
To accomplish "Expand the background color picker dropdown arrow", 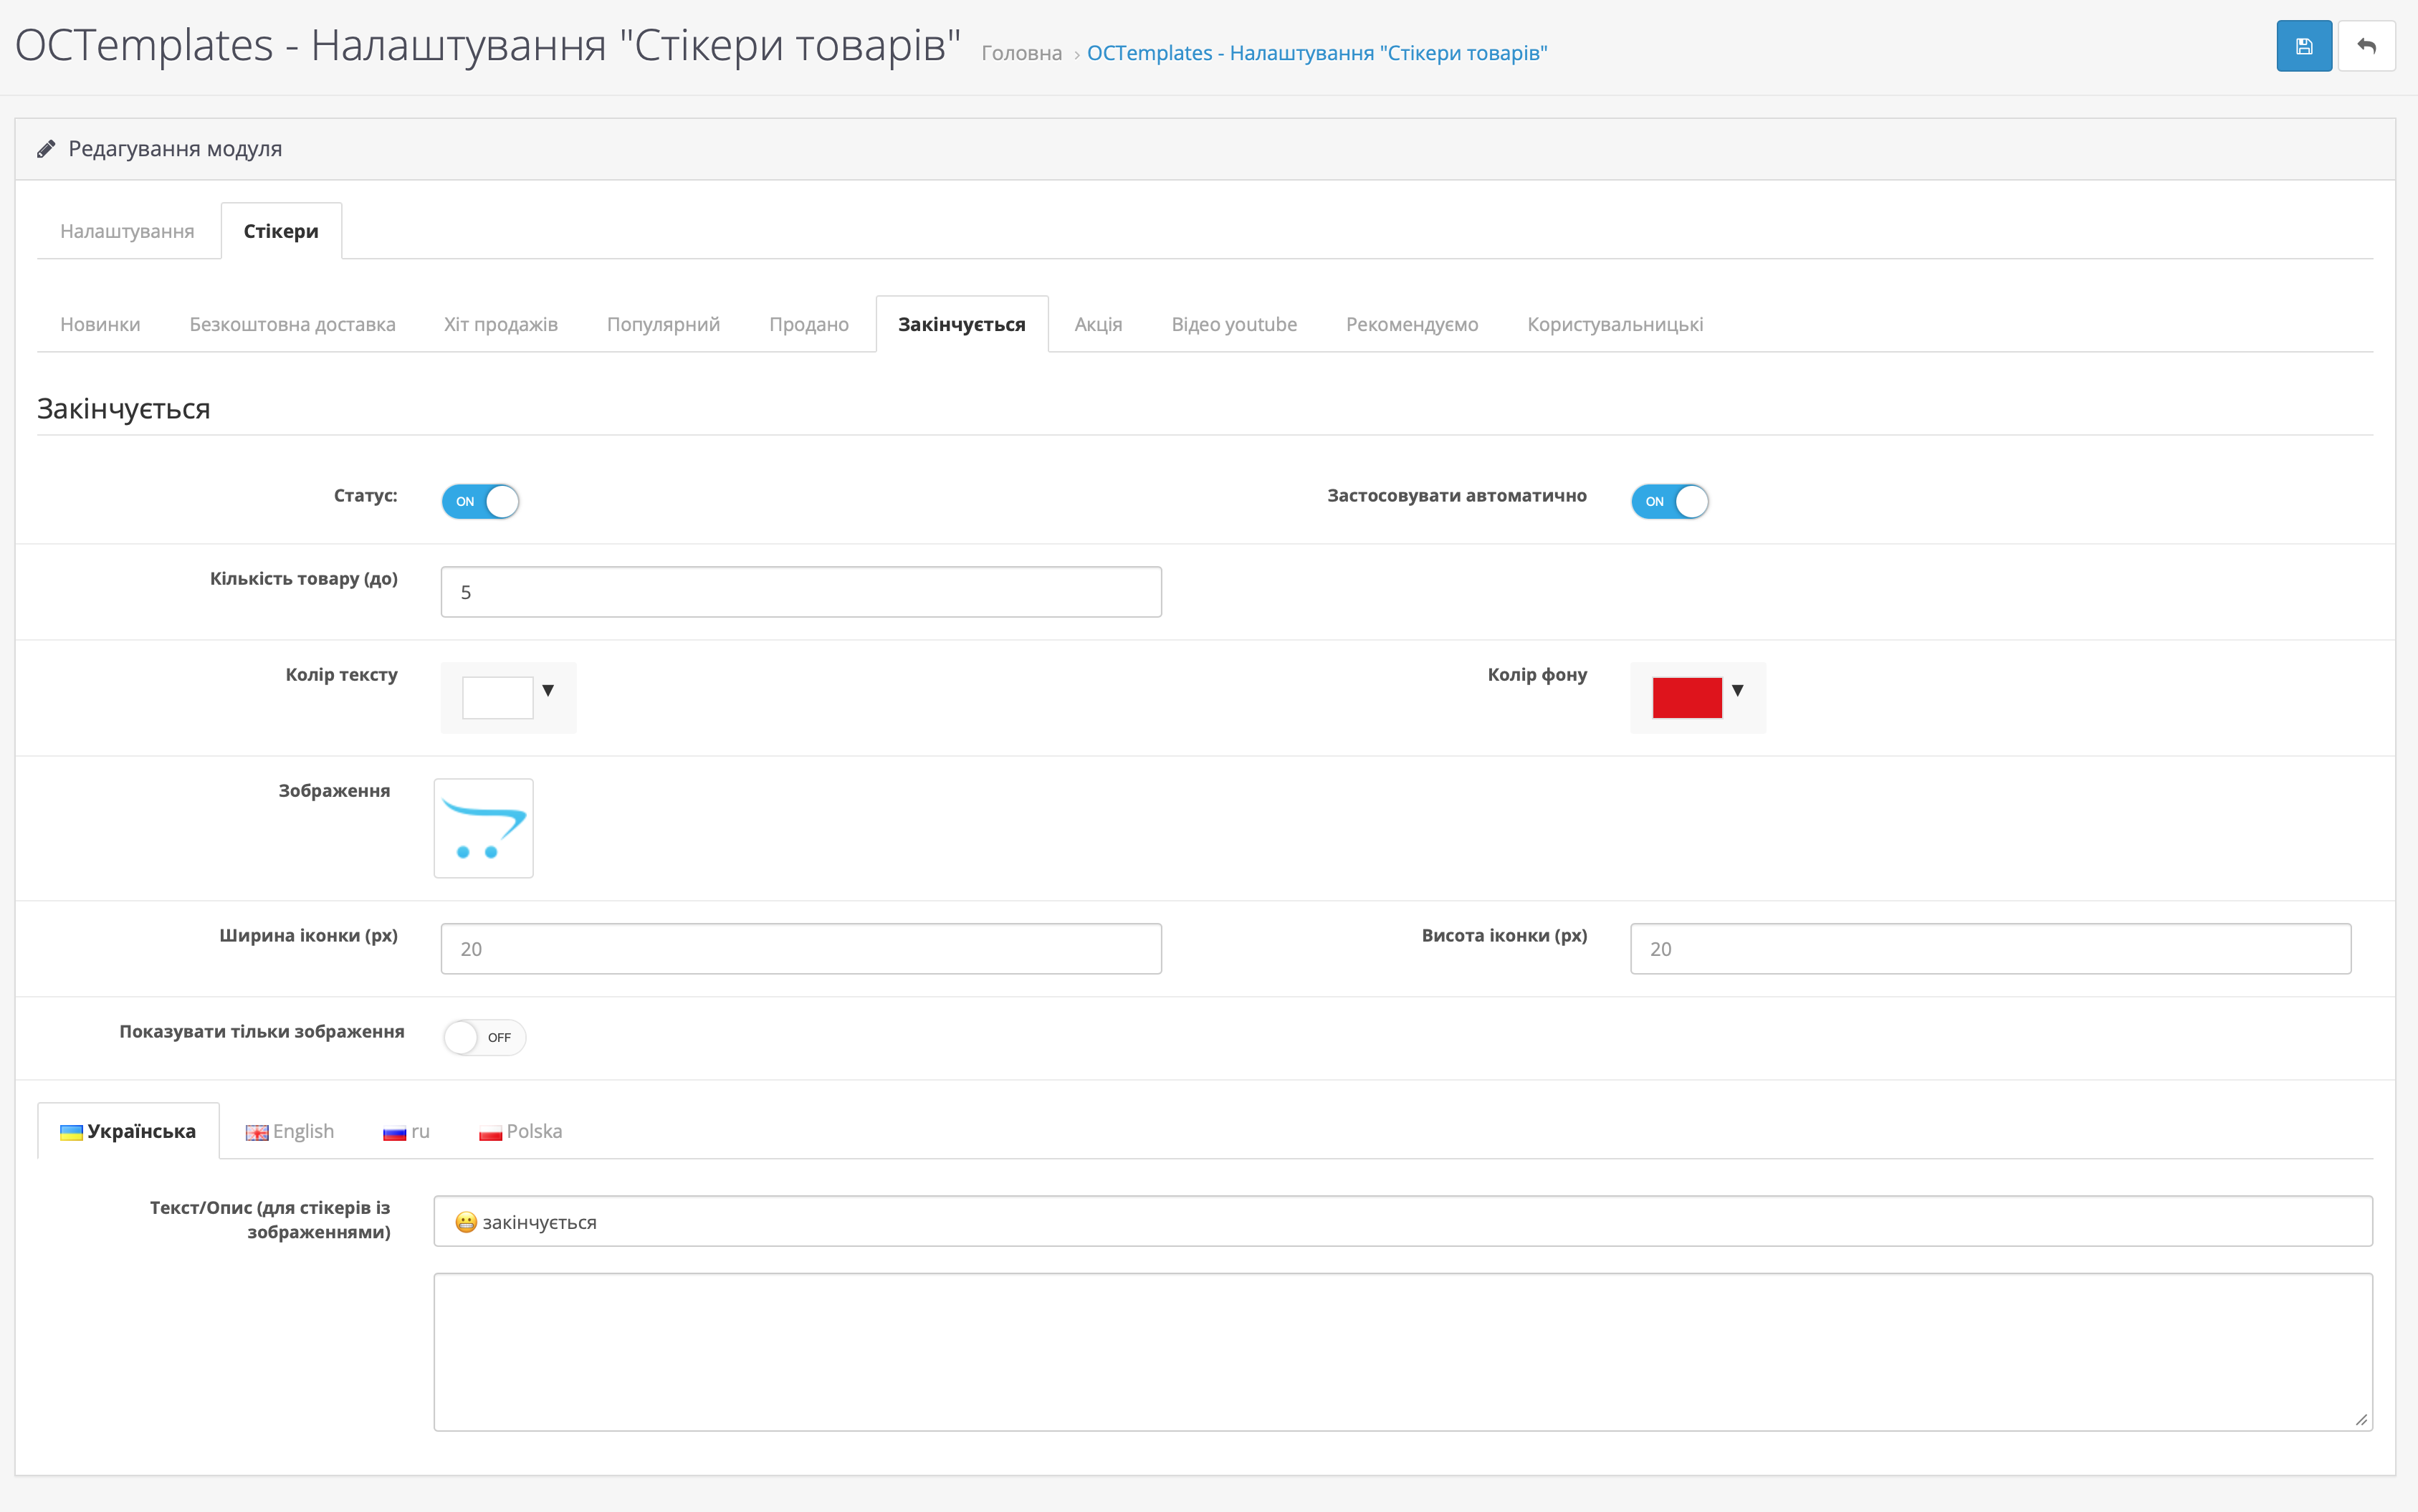I will (x=1737, y=690).
